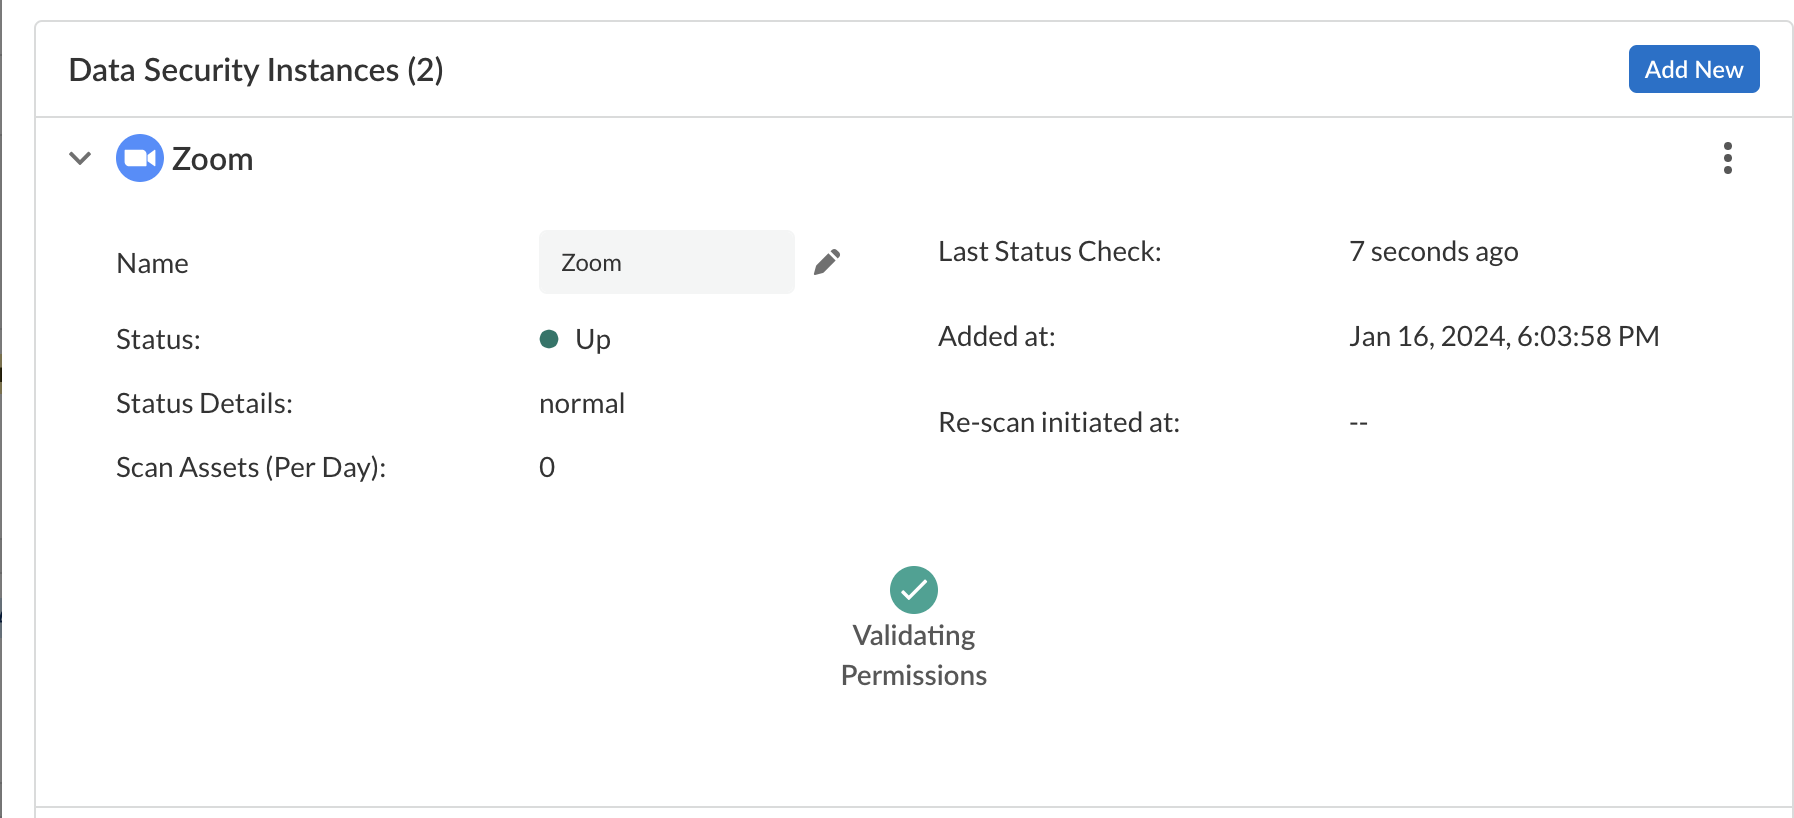The height and width of the screenshot is (818, 1794).
Task: Click the Zoom instance title text
Action: [x=213, y=159]
